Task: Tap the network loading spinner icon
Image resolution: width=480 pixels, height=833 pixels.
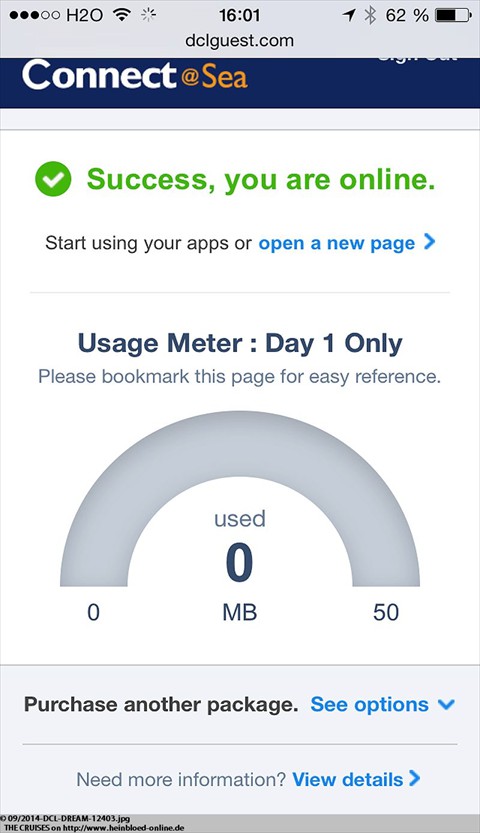Action: click(x=149, y=15)
